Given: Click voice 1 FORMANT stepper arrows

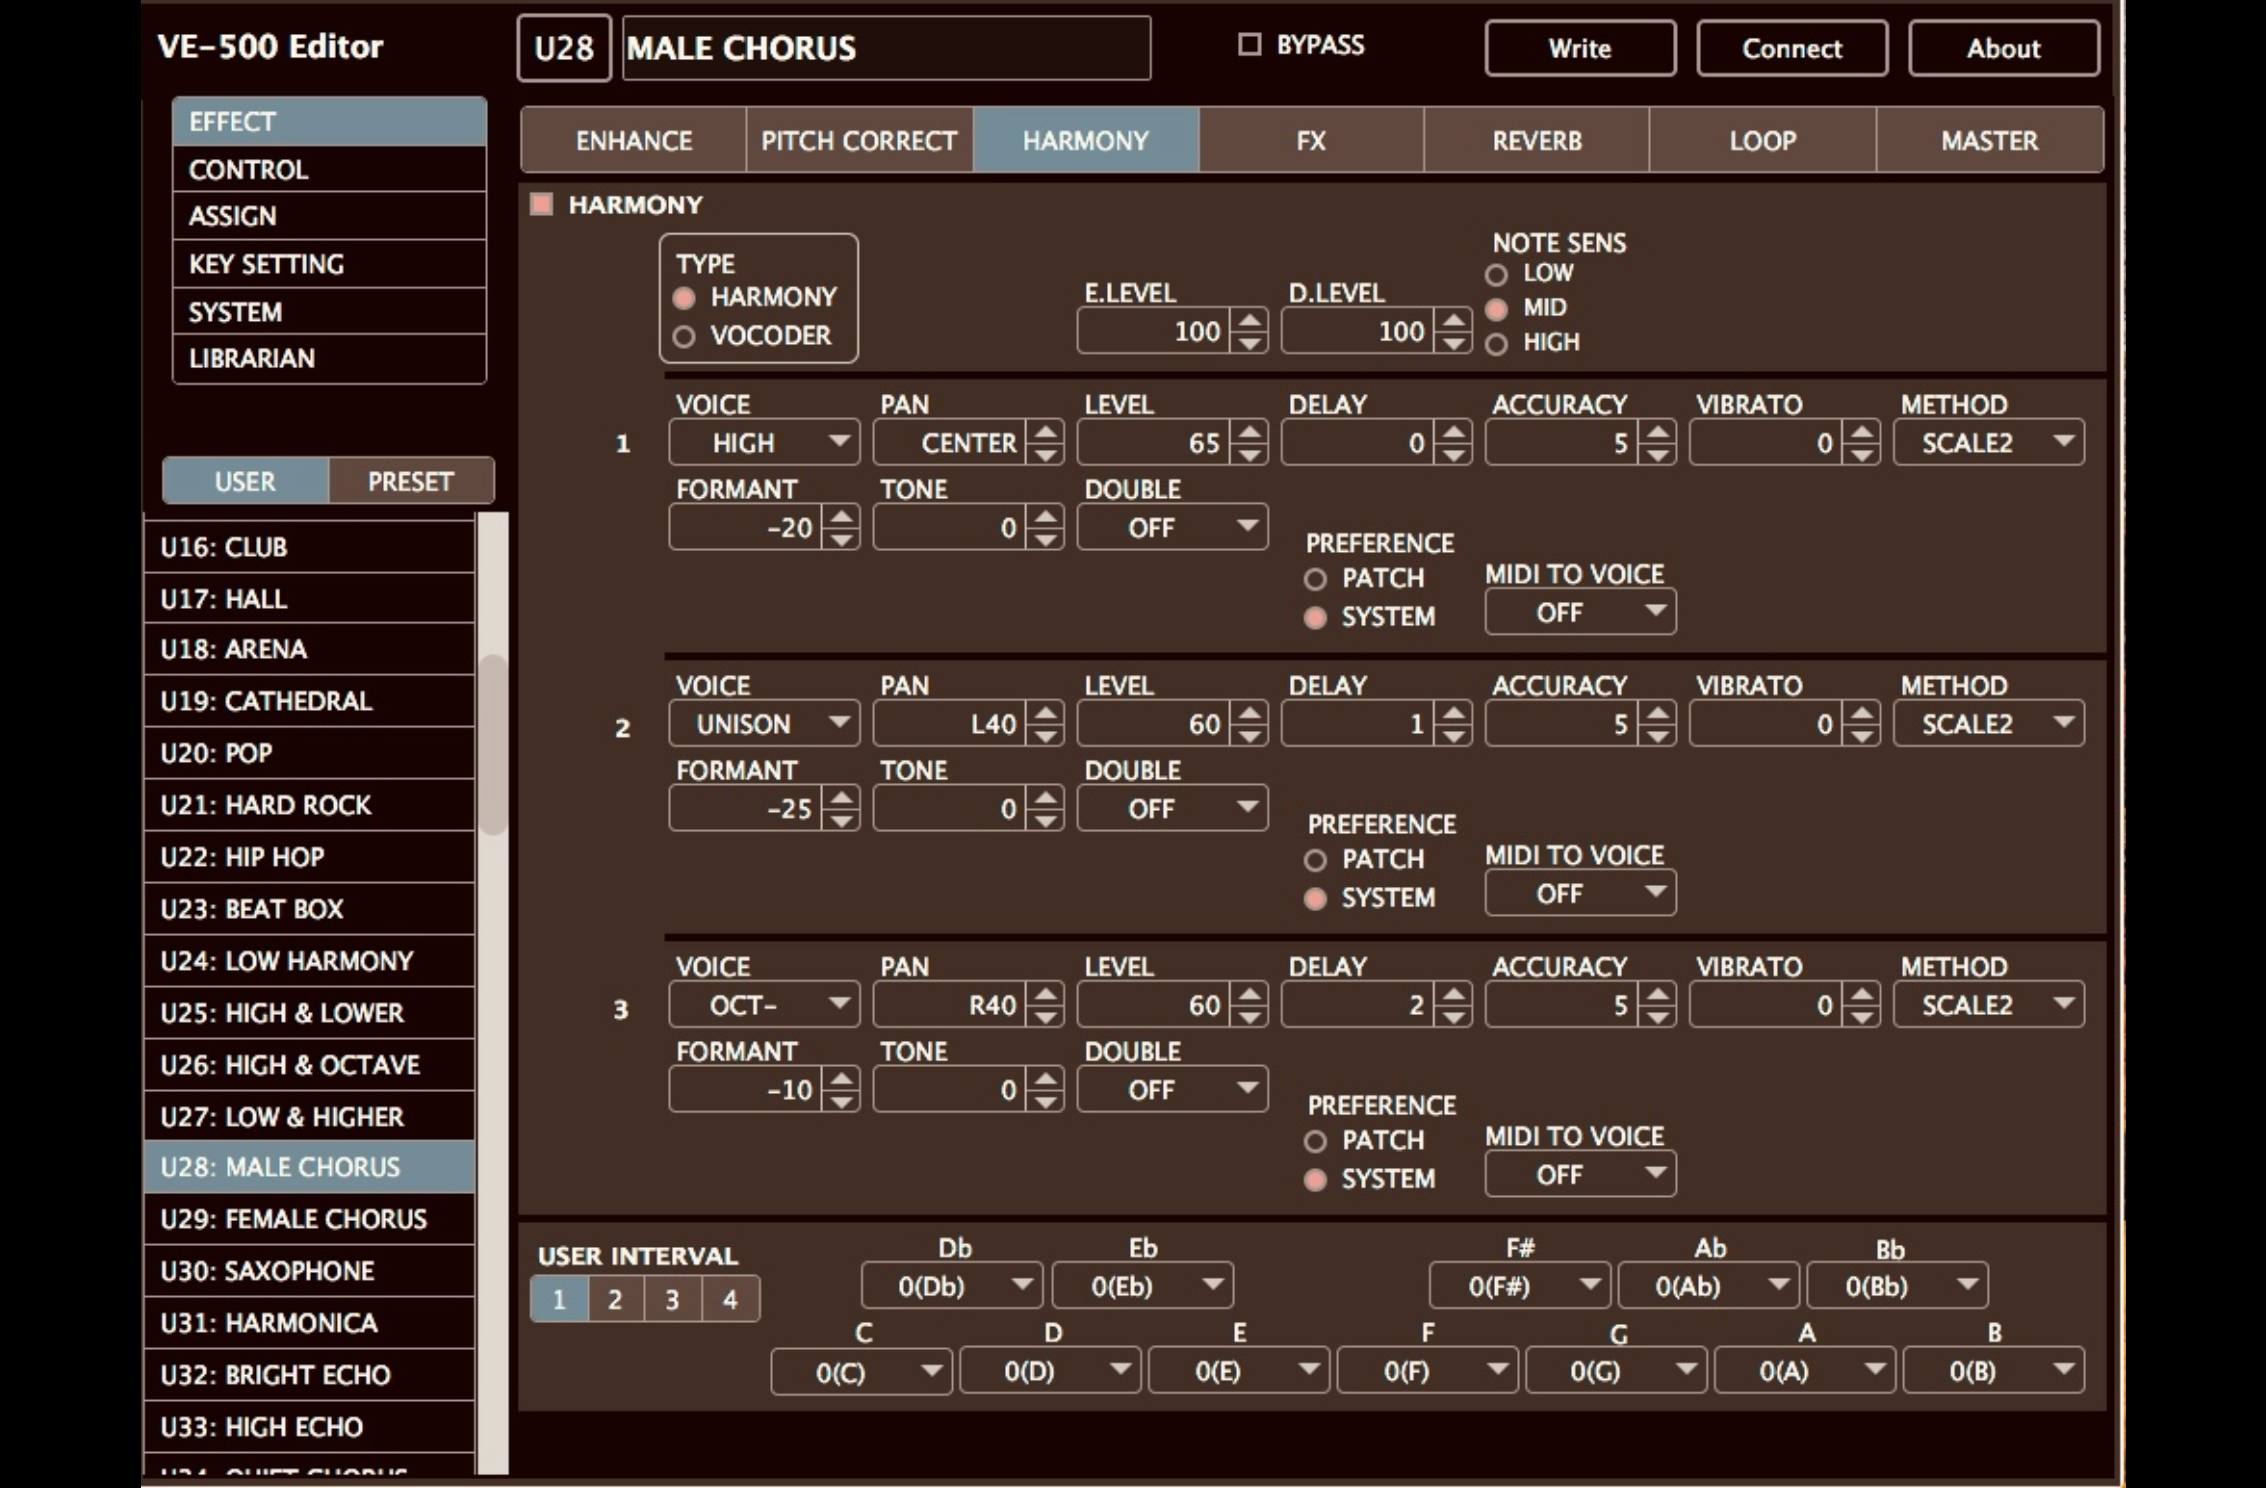Looking at the screenshot, I should pyautogui.click(x=841, y=527).
